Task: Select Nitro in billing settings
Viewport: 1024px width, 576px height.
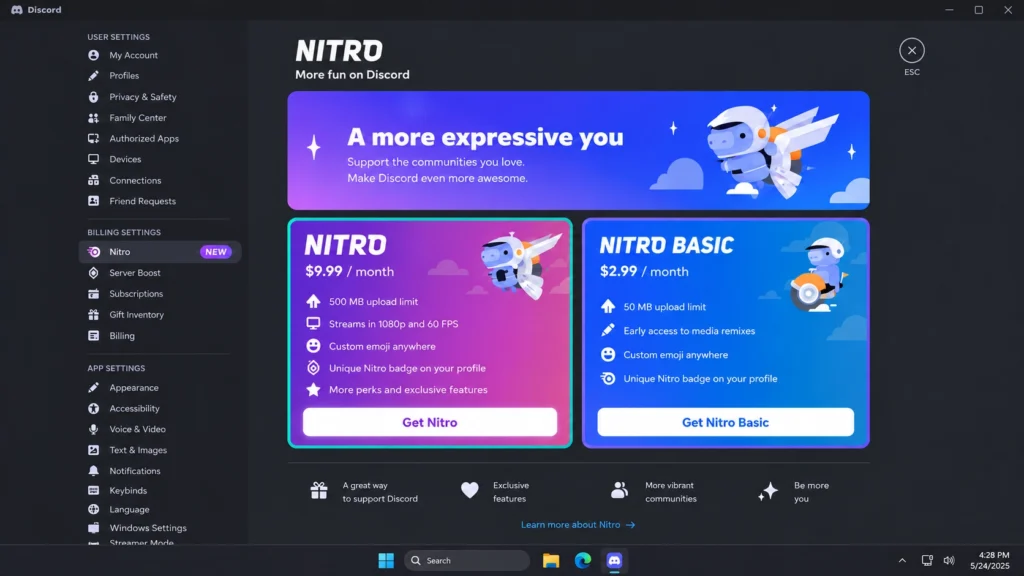Action: (x=159, y=252)
